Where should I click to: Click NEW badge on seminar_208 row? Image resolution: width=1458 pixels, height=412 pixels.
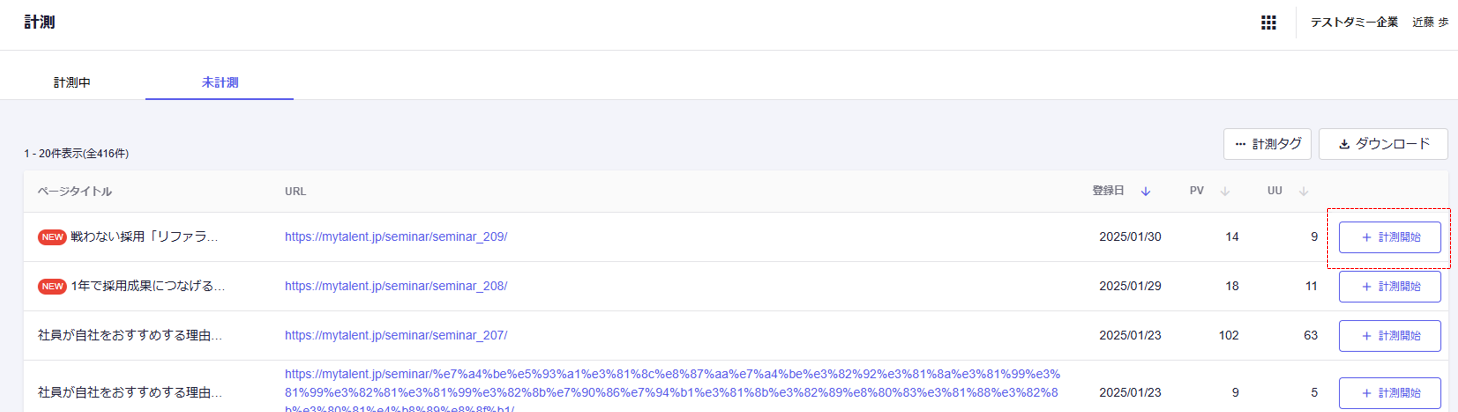[52, 286]
